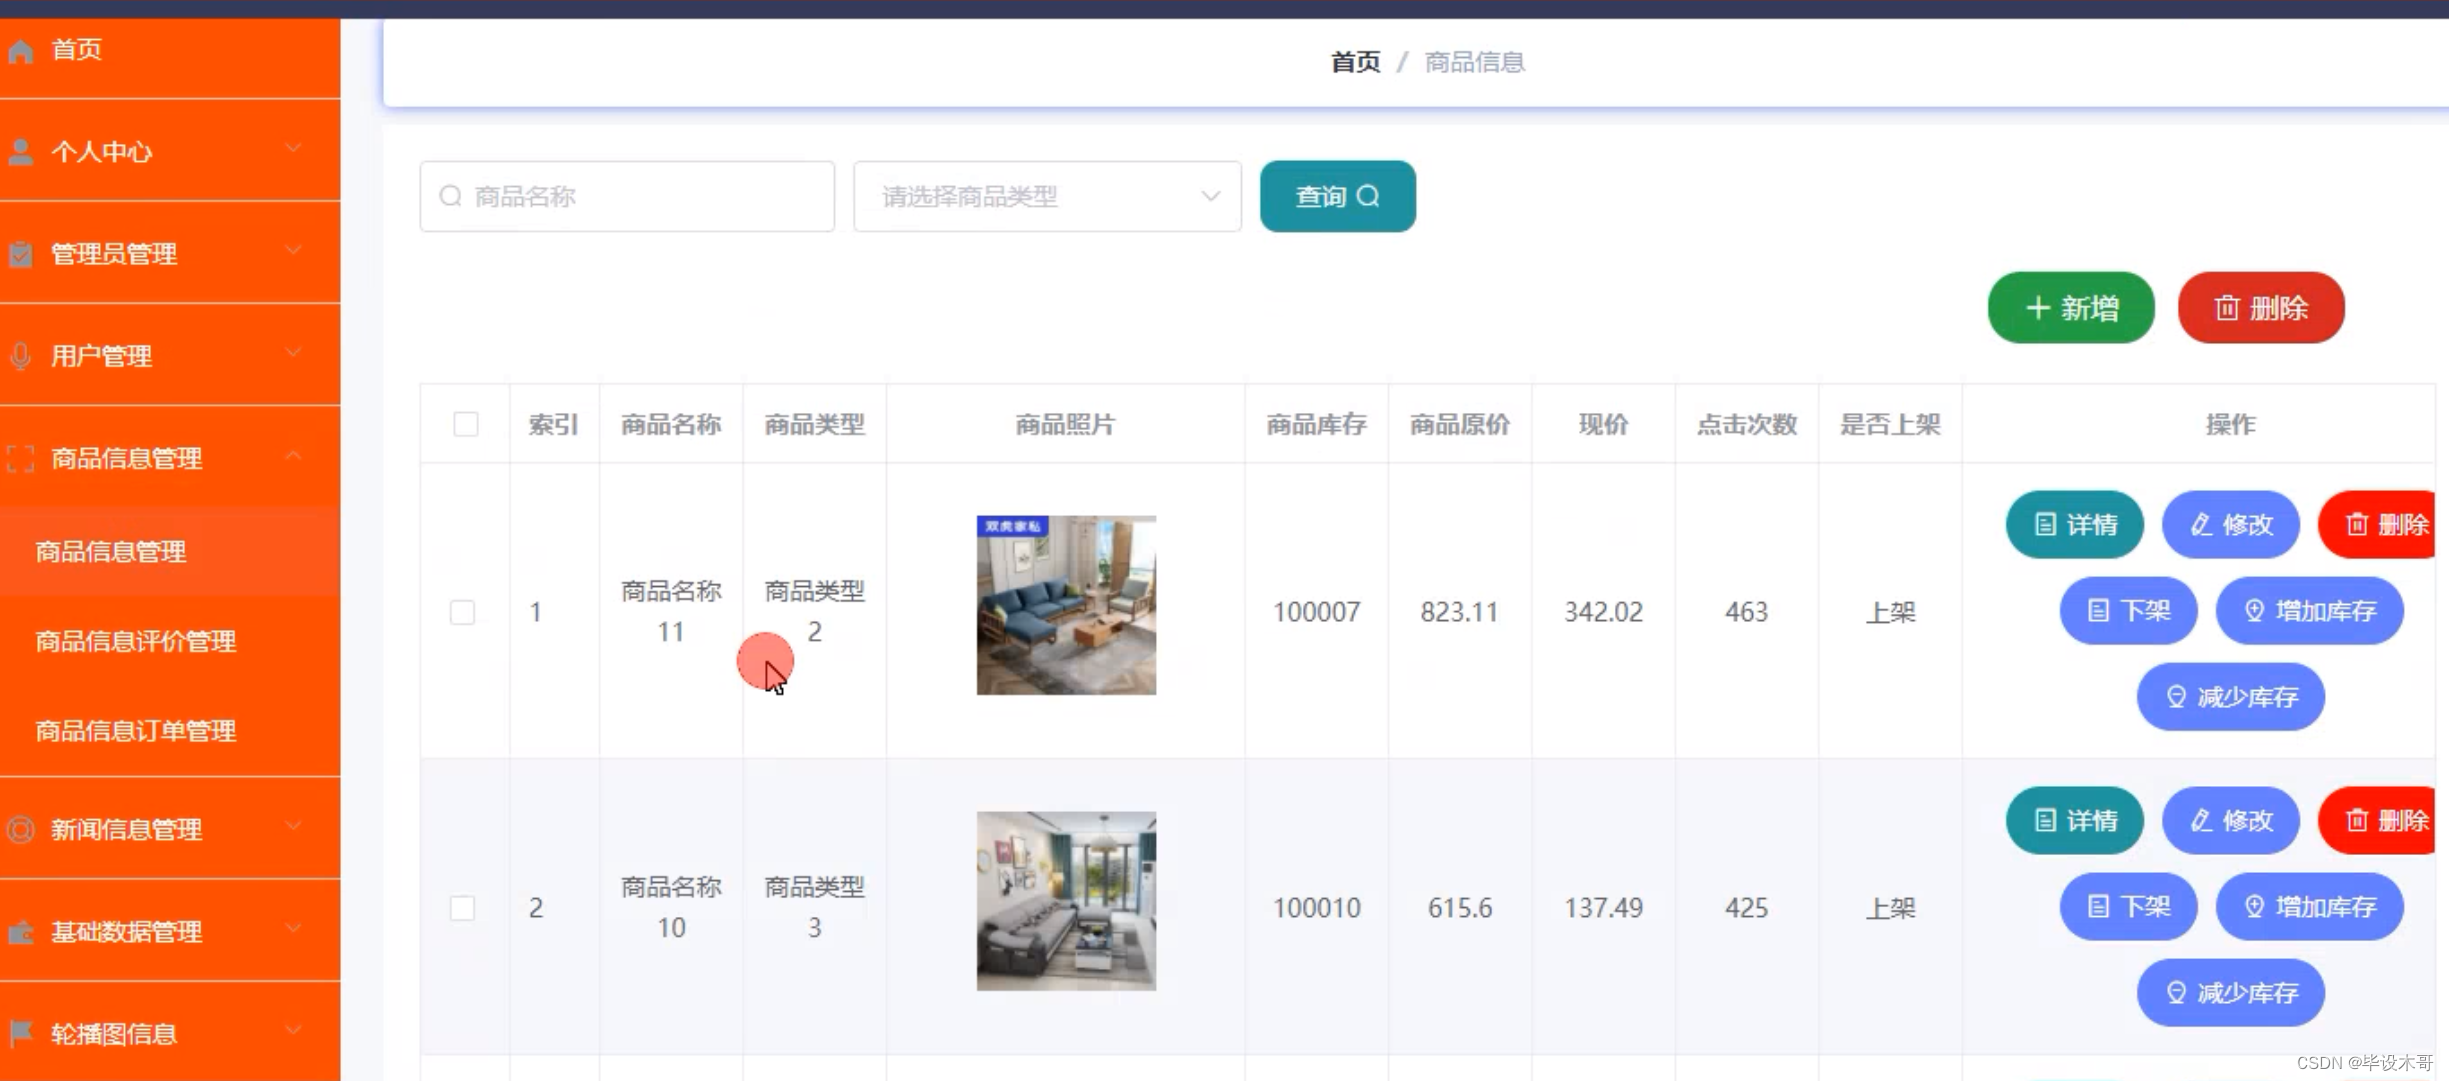Click the blue sofa product thumbnail
The image size is (2449, 1081).
(1066, 605)
